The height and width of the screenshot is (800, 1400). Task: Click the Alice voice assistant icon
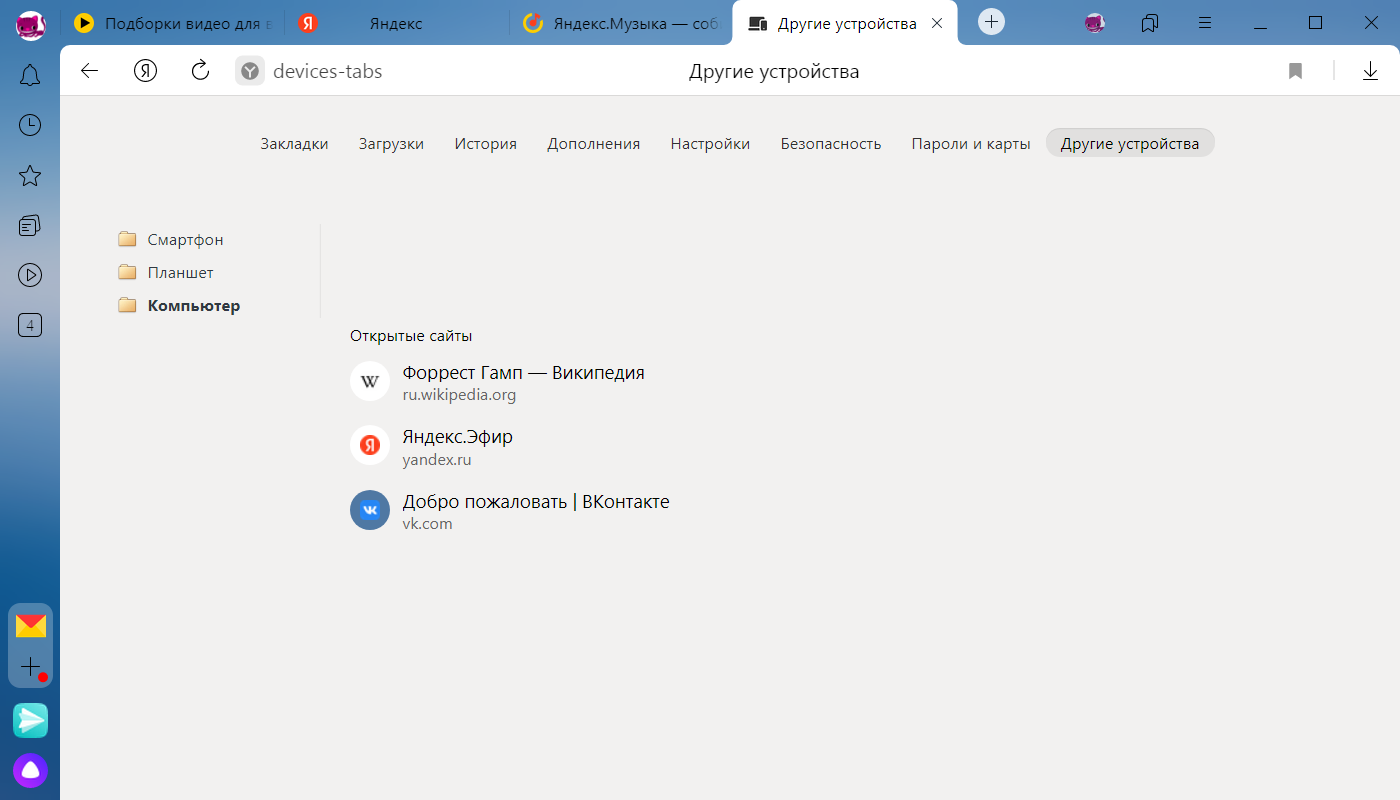[30, 770]
